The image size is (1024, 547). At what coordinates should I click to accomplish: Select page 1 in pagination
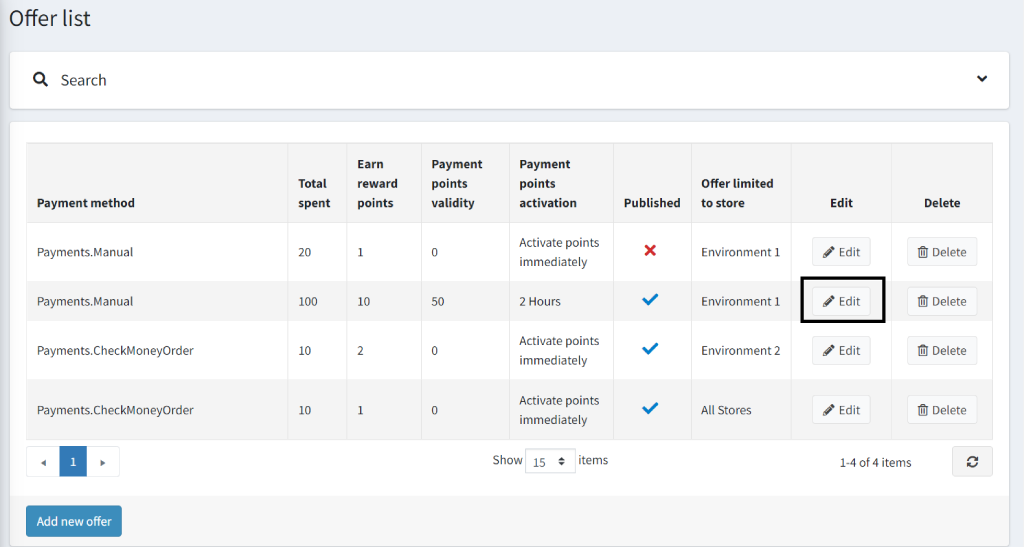73,462
